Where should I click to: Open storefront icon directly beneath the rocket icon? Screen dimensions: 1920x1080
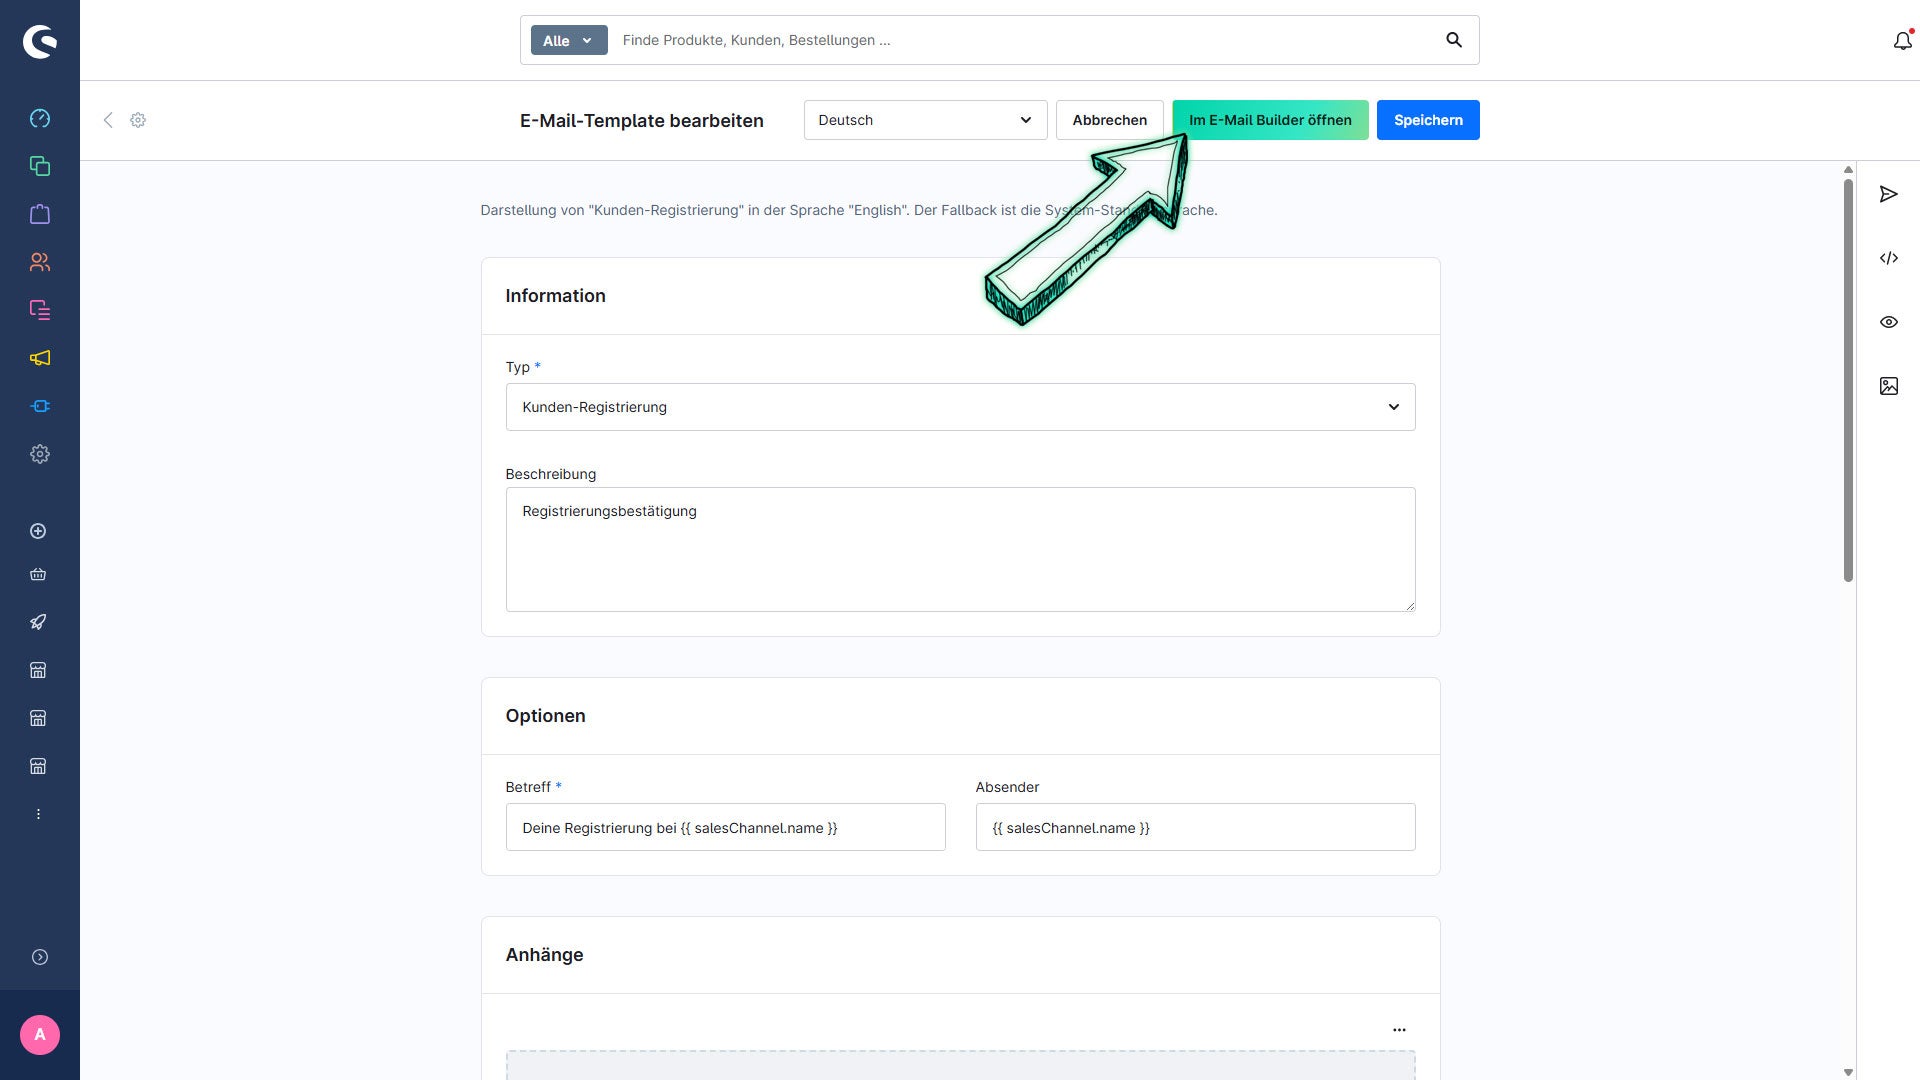pos(38,670)
